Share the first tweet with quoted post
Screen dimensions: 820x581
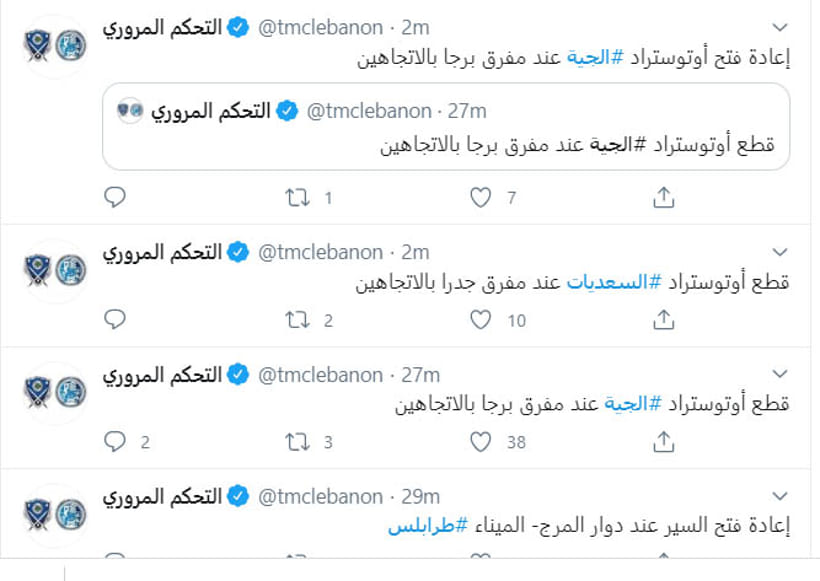coord(663,197)
